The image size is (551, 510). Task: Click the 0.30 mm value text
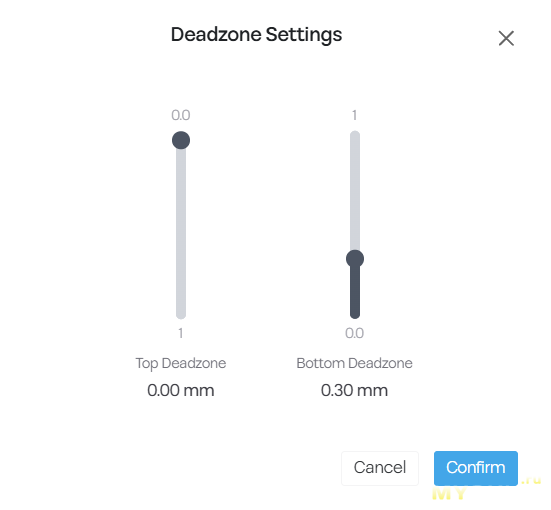[x=354, y=390]
